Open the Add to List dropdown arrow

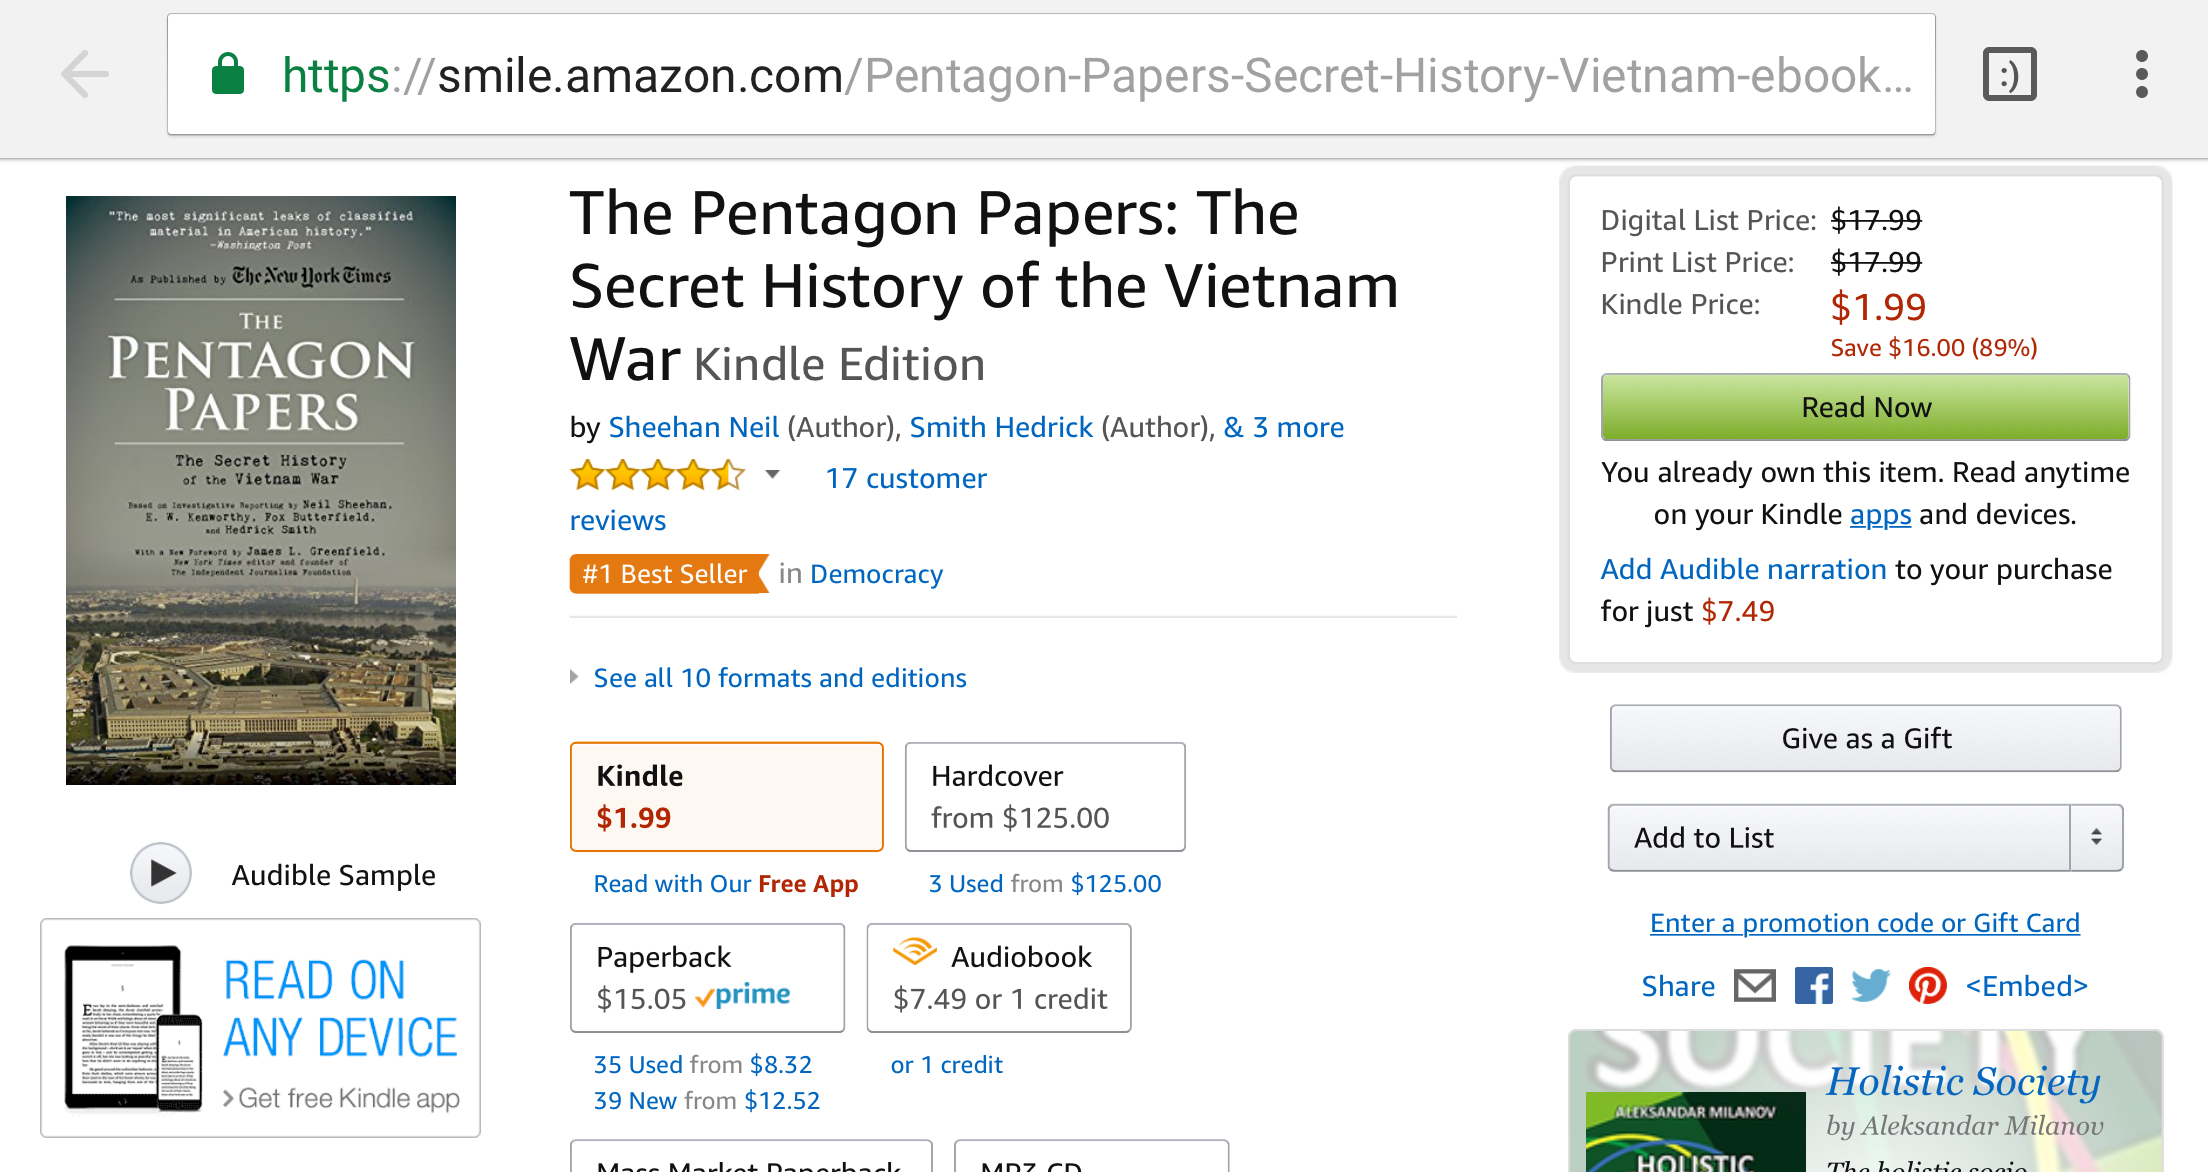2096,838
